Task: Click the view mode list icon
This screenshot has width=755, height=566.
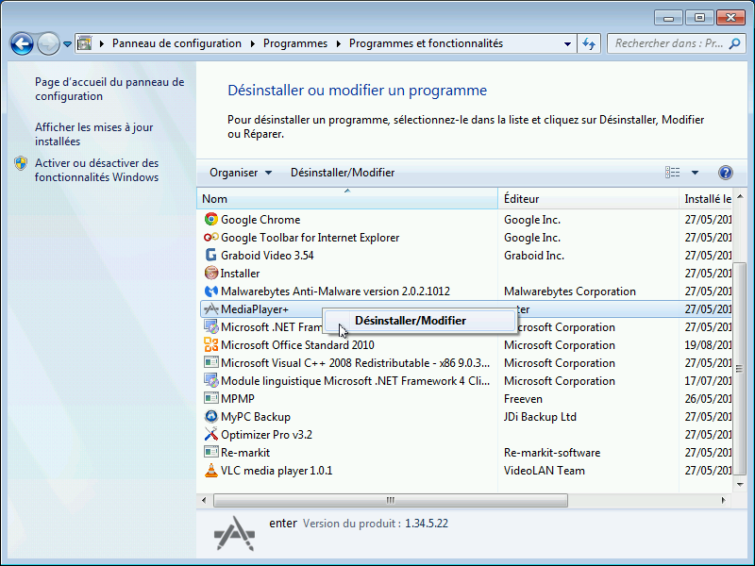Action: tap(672, 172)
